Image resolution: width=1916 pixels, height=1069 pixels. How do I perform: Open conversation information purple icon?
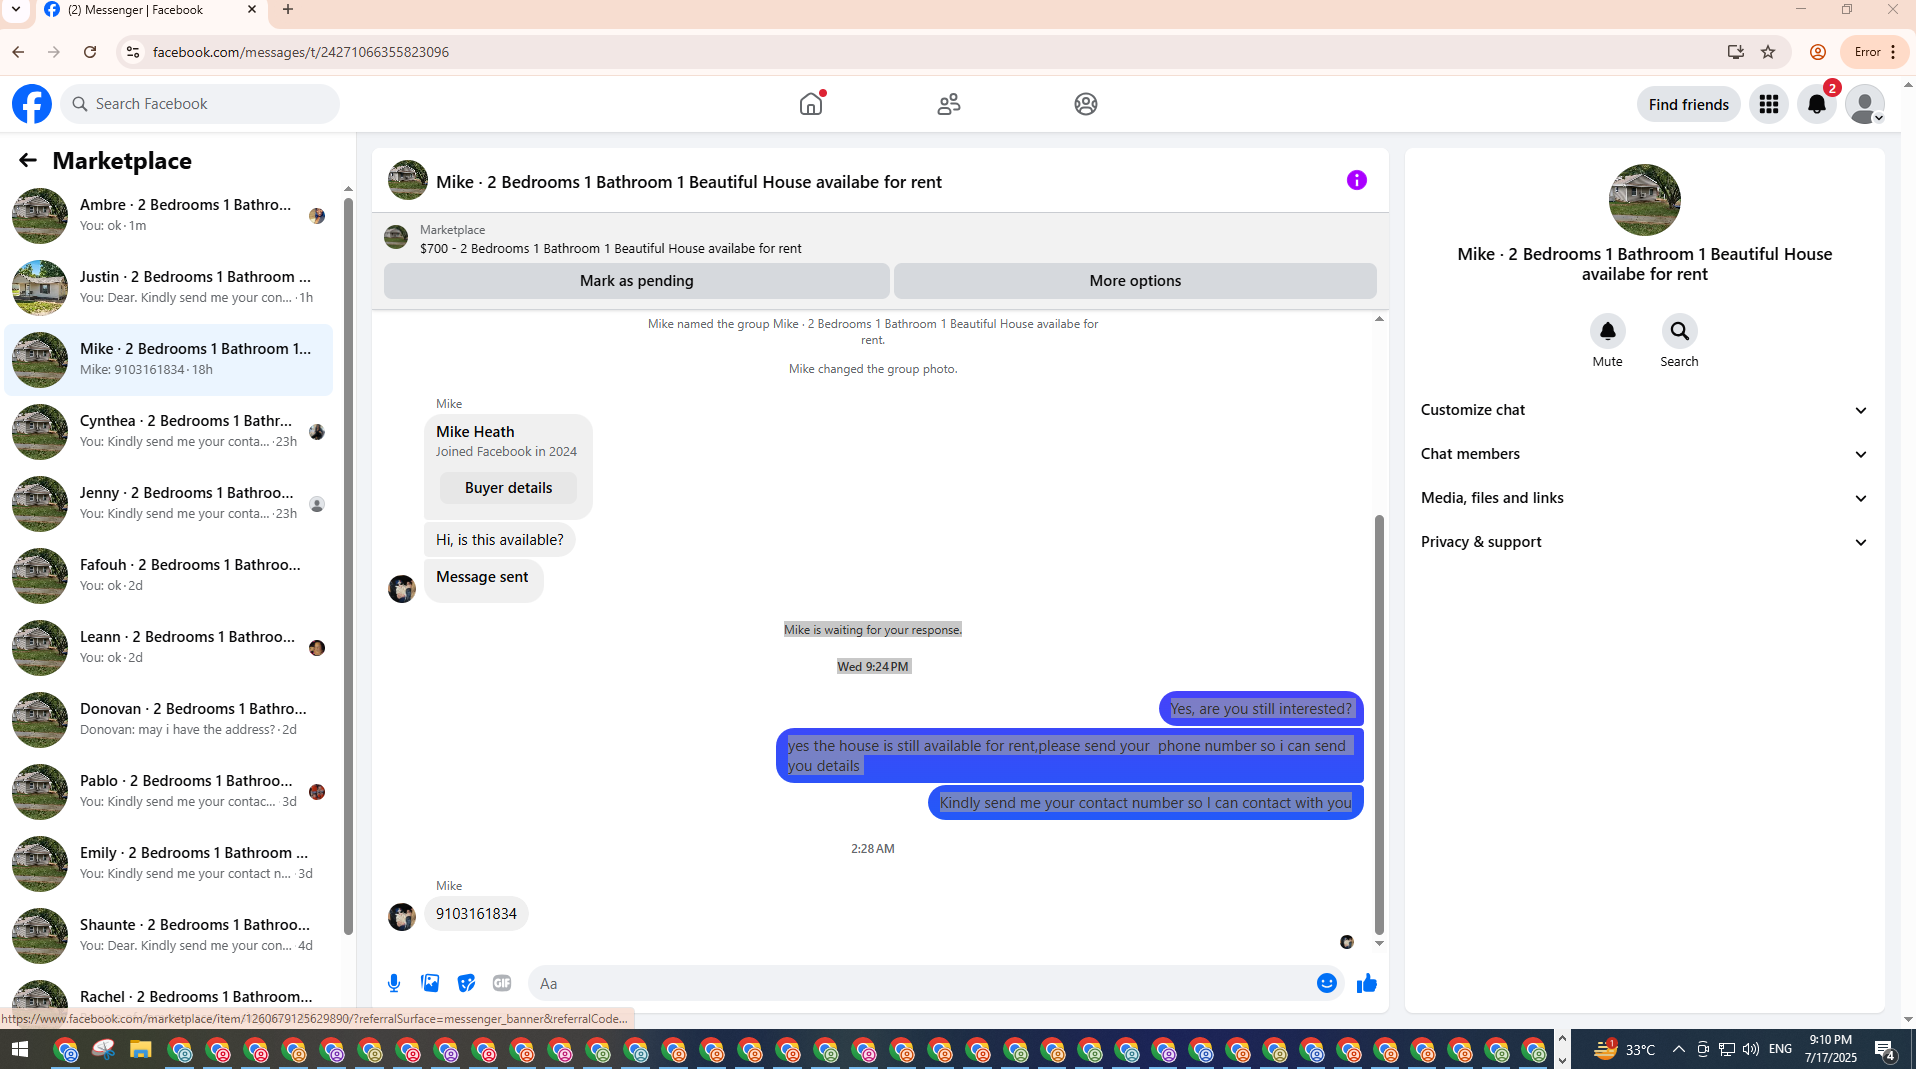1356,180
